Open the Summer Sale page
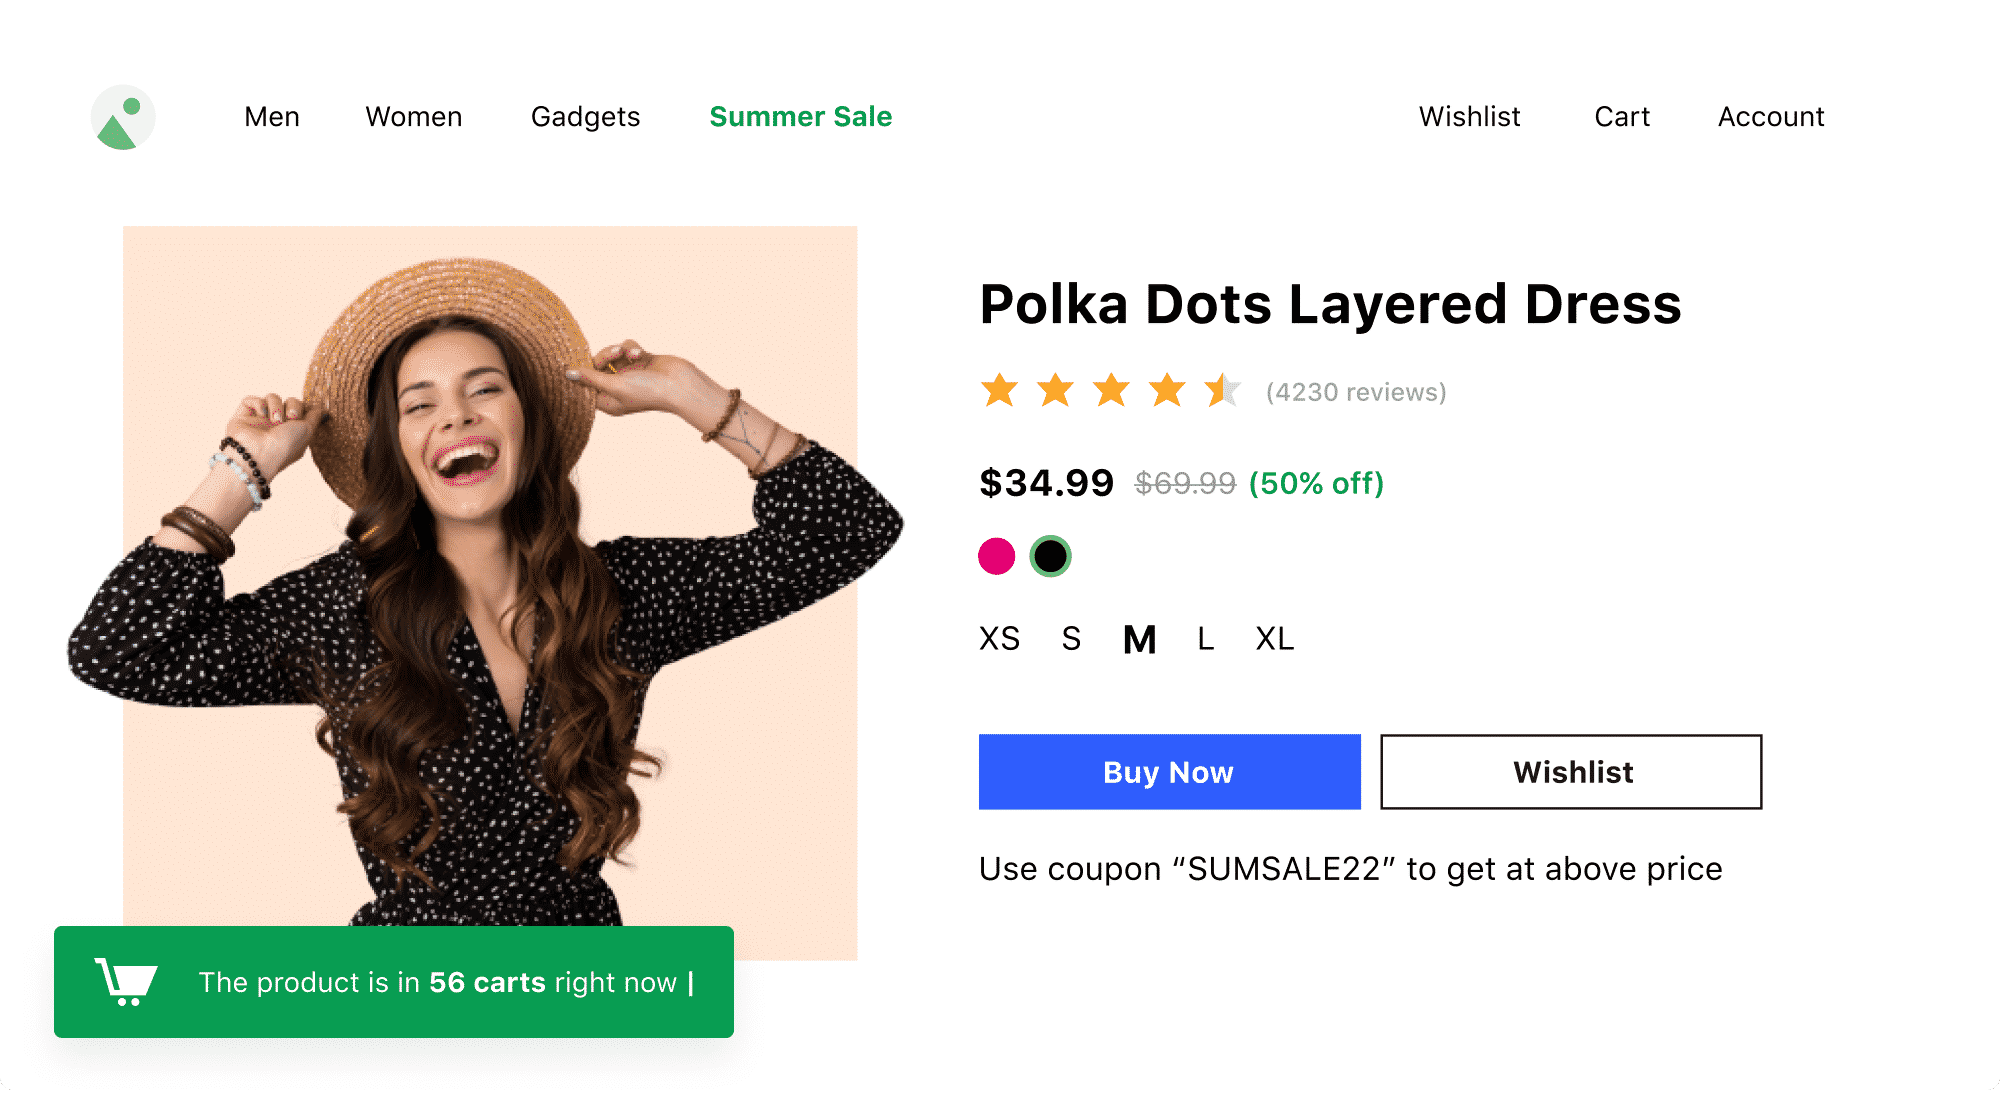 point(800,117)
